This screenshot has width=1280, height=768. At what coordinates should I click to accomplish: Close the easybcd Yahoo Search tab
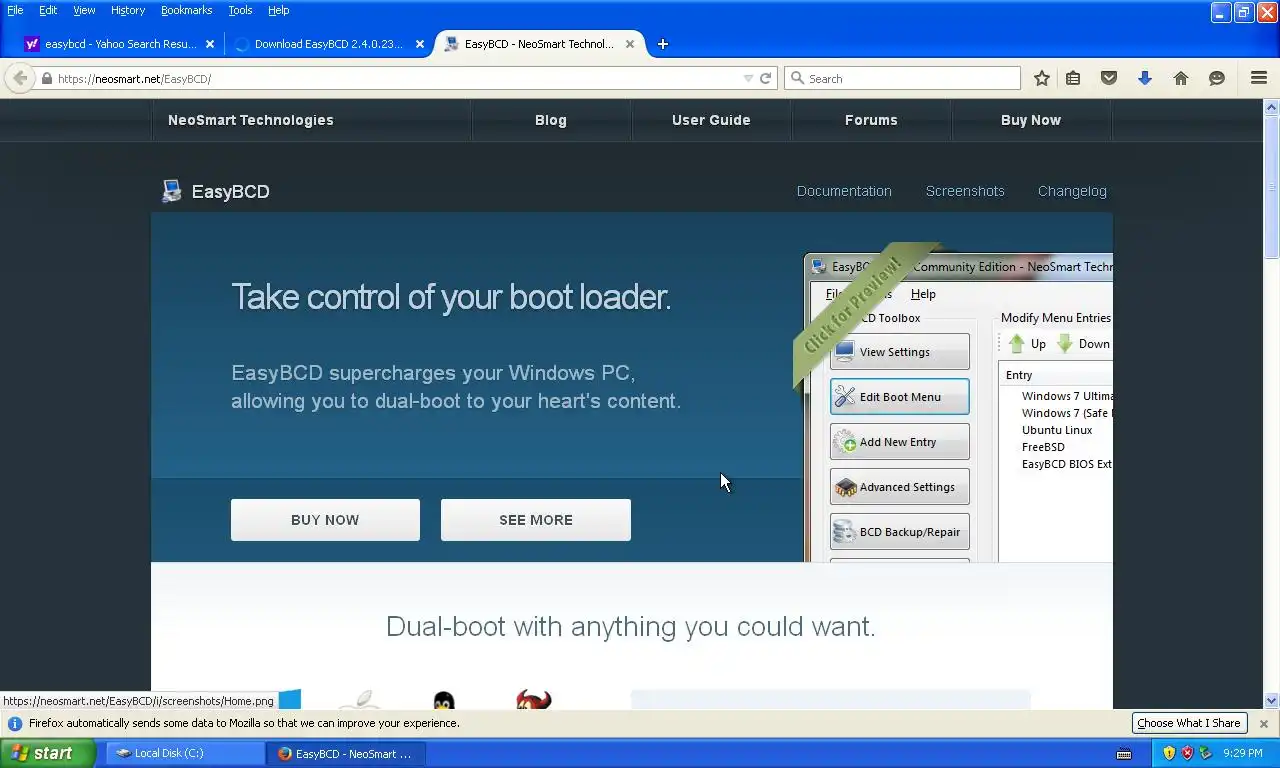point(210,44)
